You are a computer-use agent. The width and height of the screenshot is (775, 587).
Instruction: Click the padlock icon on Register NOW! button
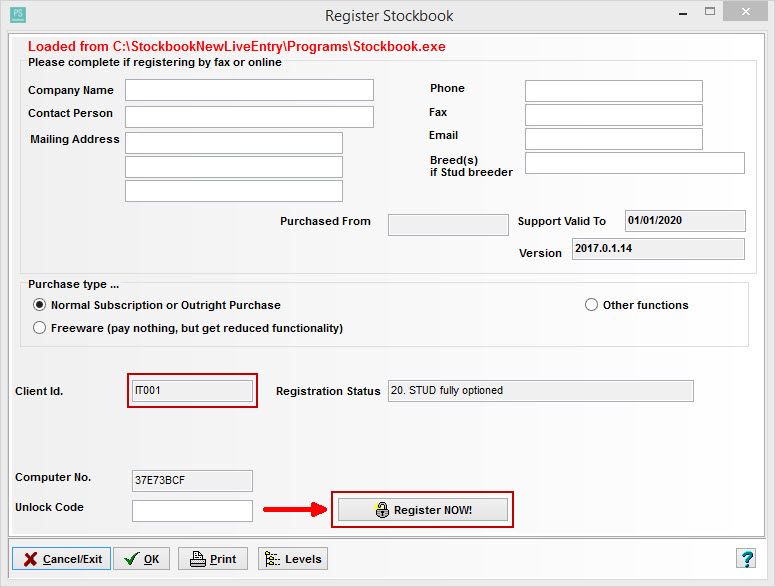(x=382, y=509)
